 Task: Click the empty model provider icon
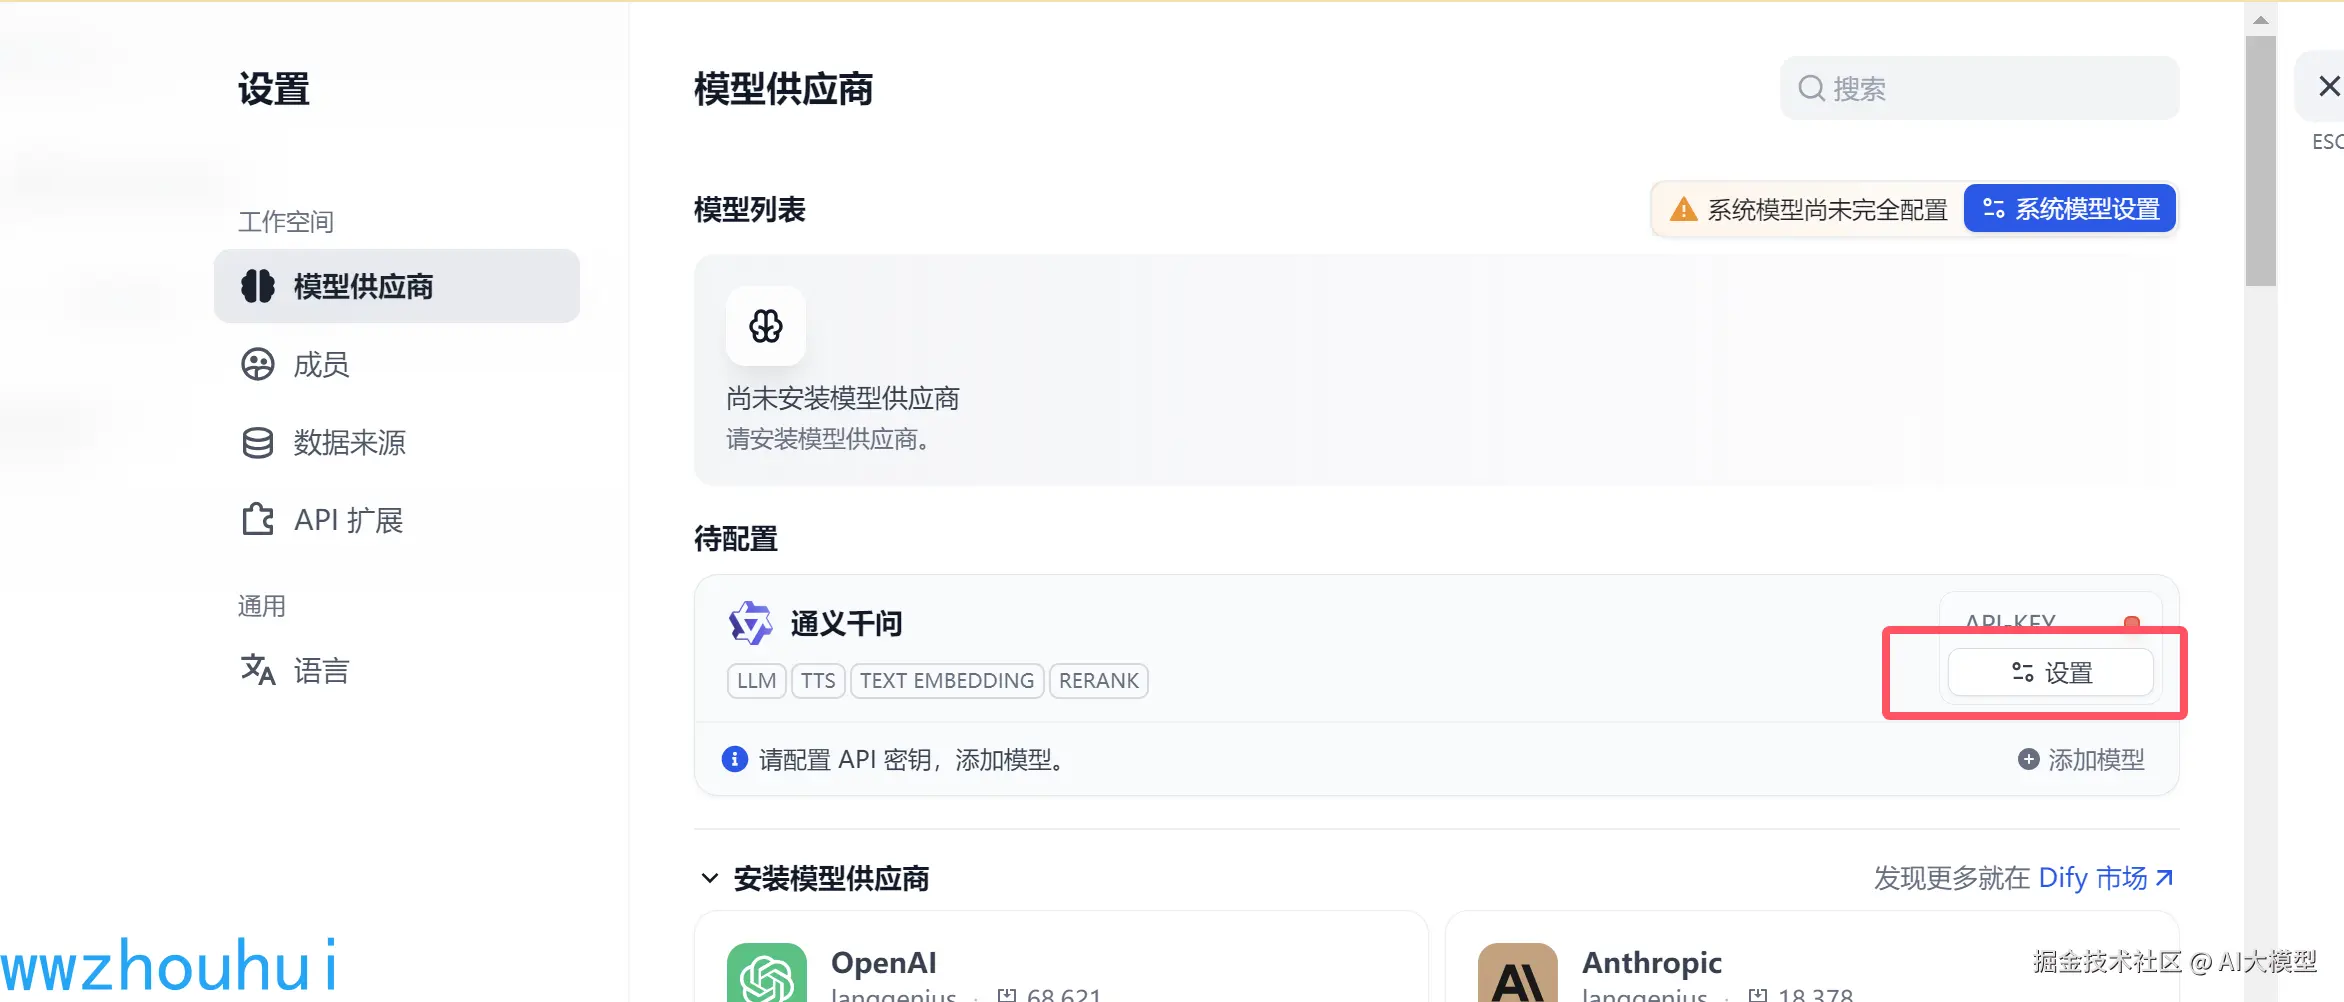[x=766, y=326]
